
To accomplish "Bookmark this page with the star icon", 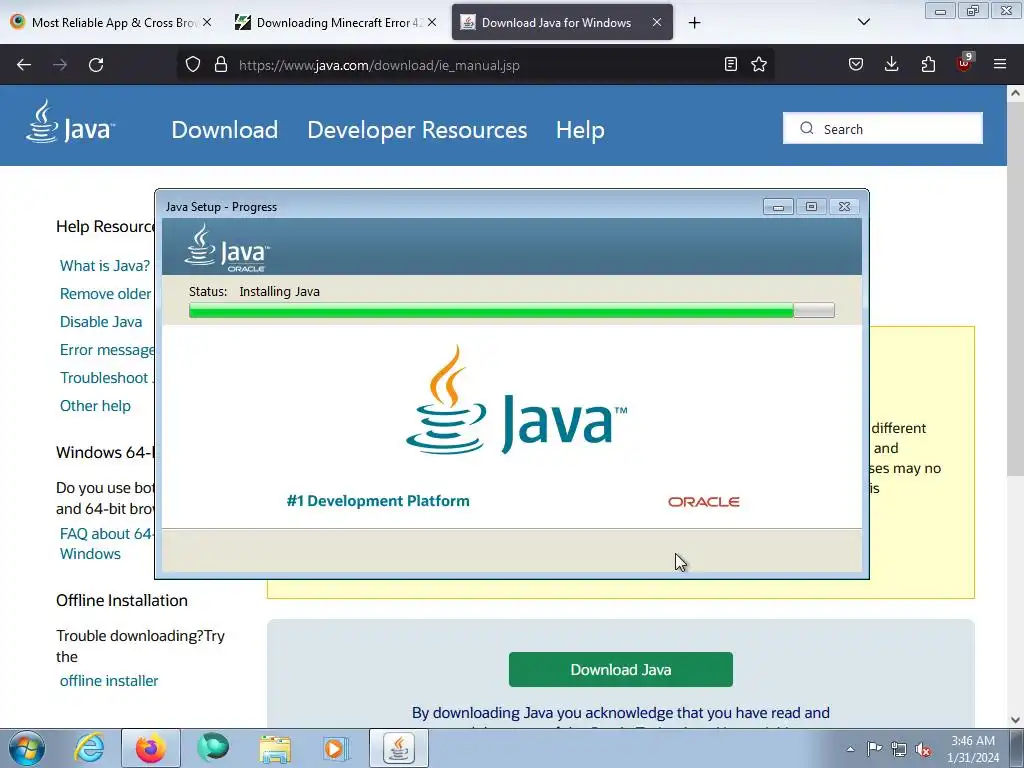I will click(x=759, y=64).
